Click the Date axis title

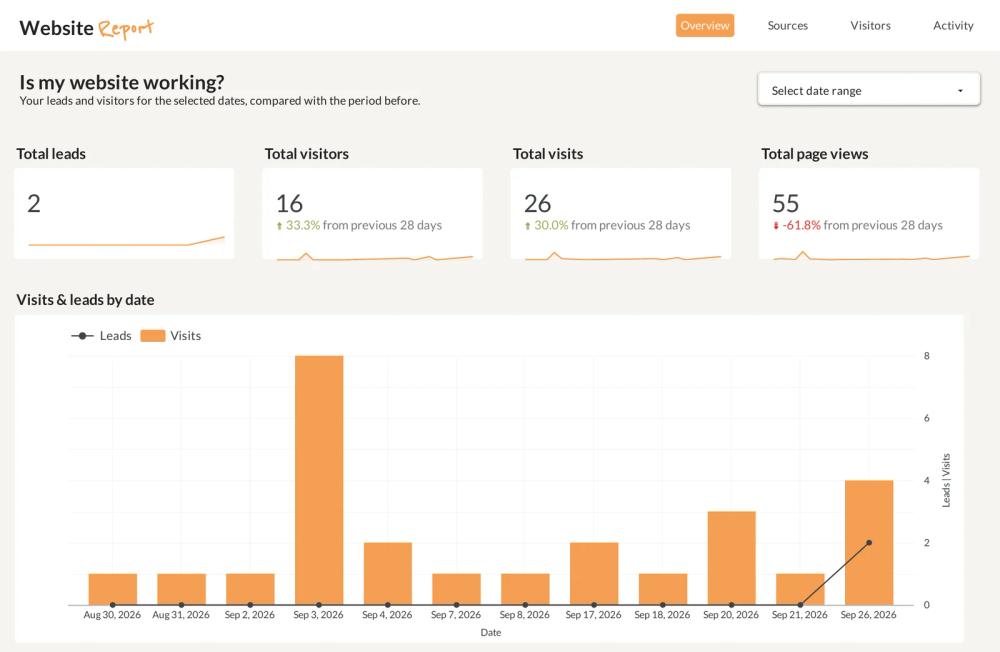[x=490, y=632]
